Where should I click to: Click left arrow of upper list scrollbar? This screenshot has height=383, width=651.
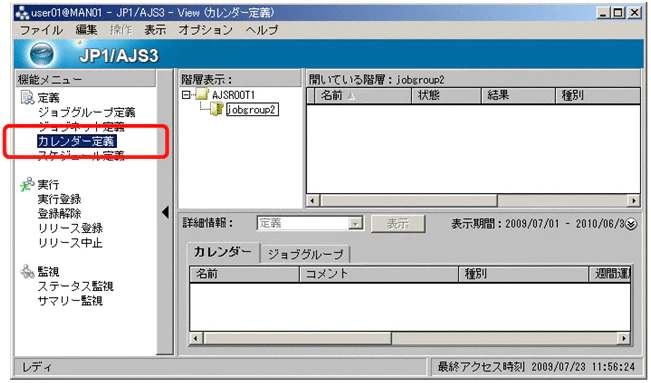[x=312, y=201]
